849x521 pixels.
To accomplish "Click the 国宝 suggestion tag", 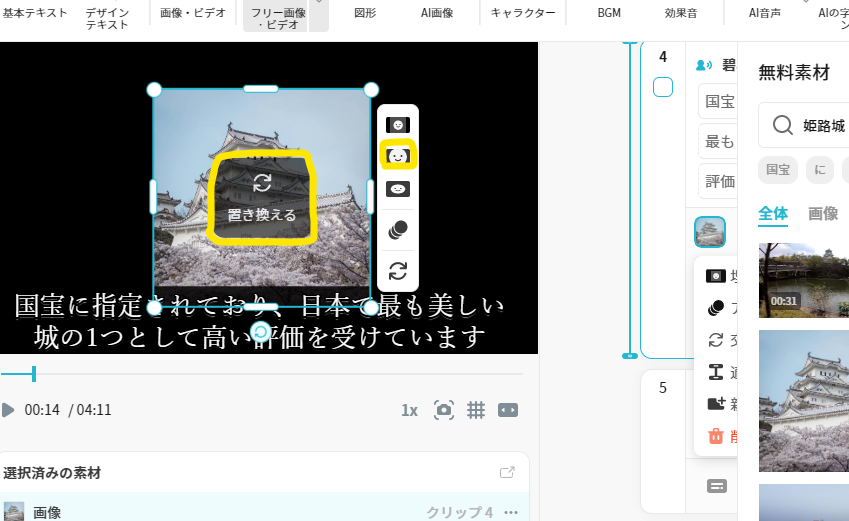I will 778,170.
